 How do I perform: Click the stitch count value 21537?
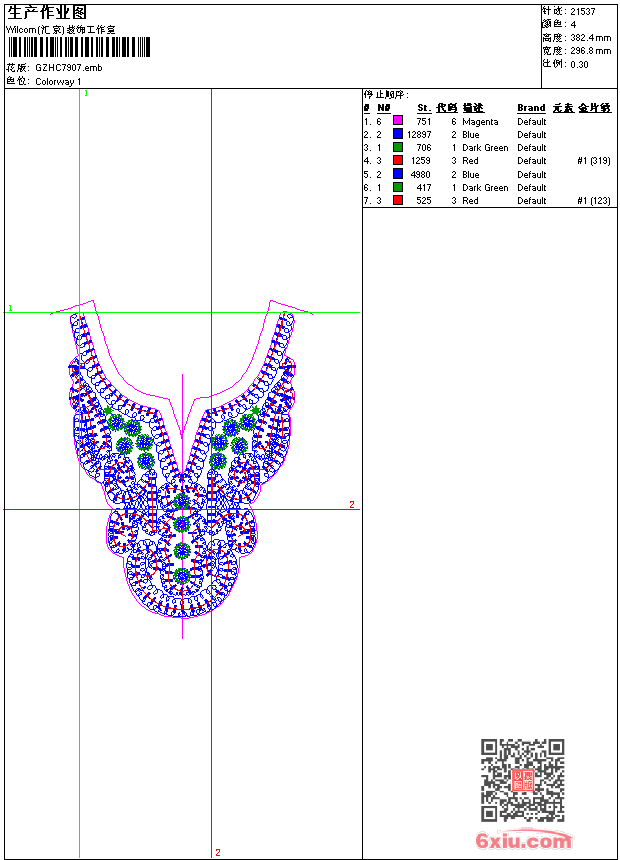click(583, 11)
